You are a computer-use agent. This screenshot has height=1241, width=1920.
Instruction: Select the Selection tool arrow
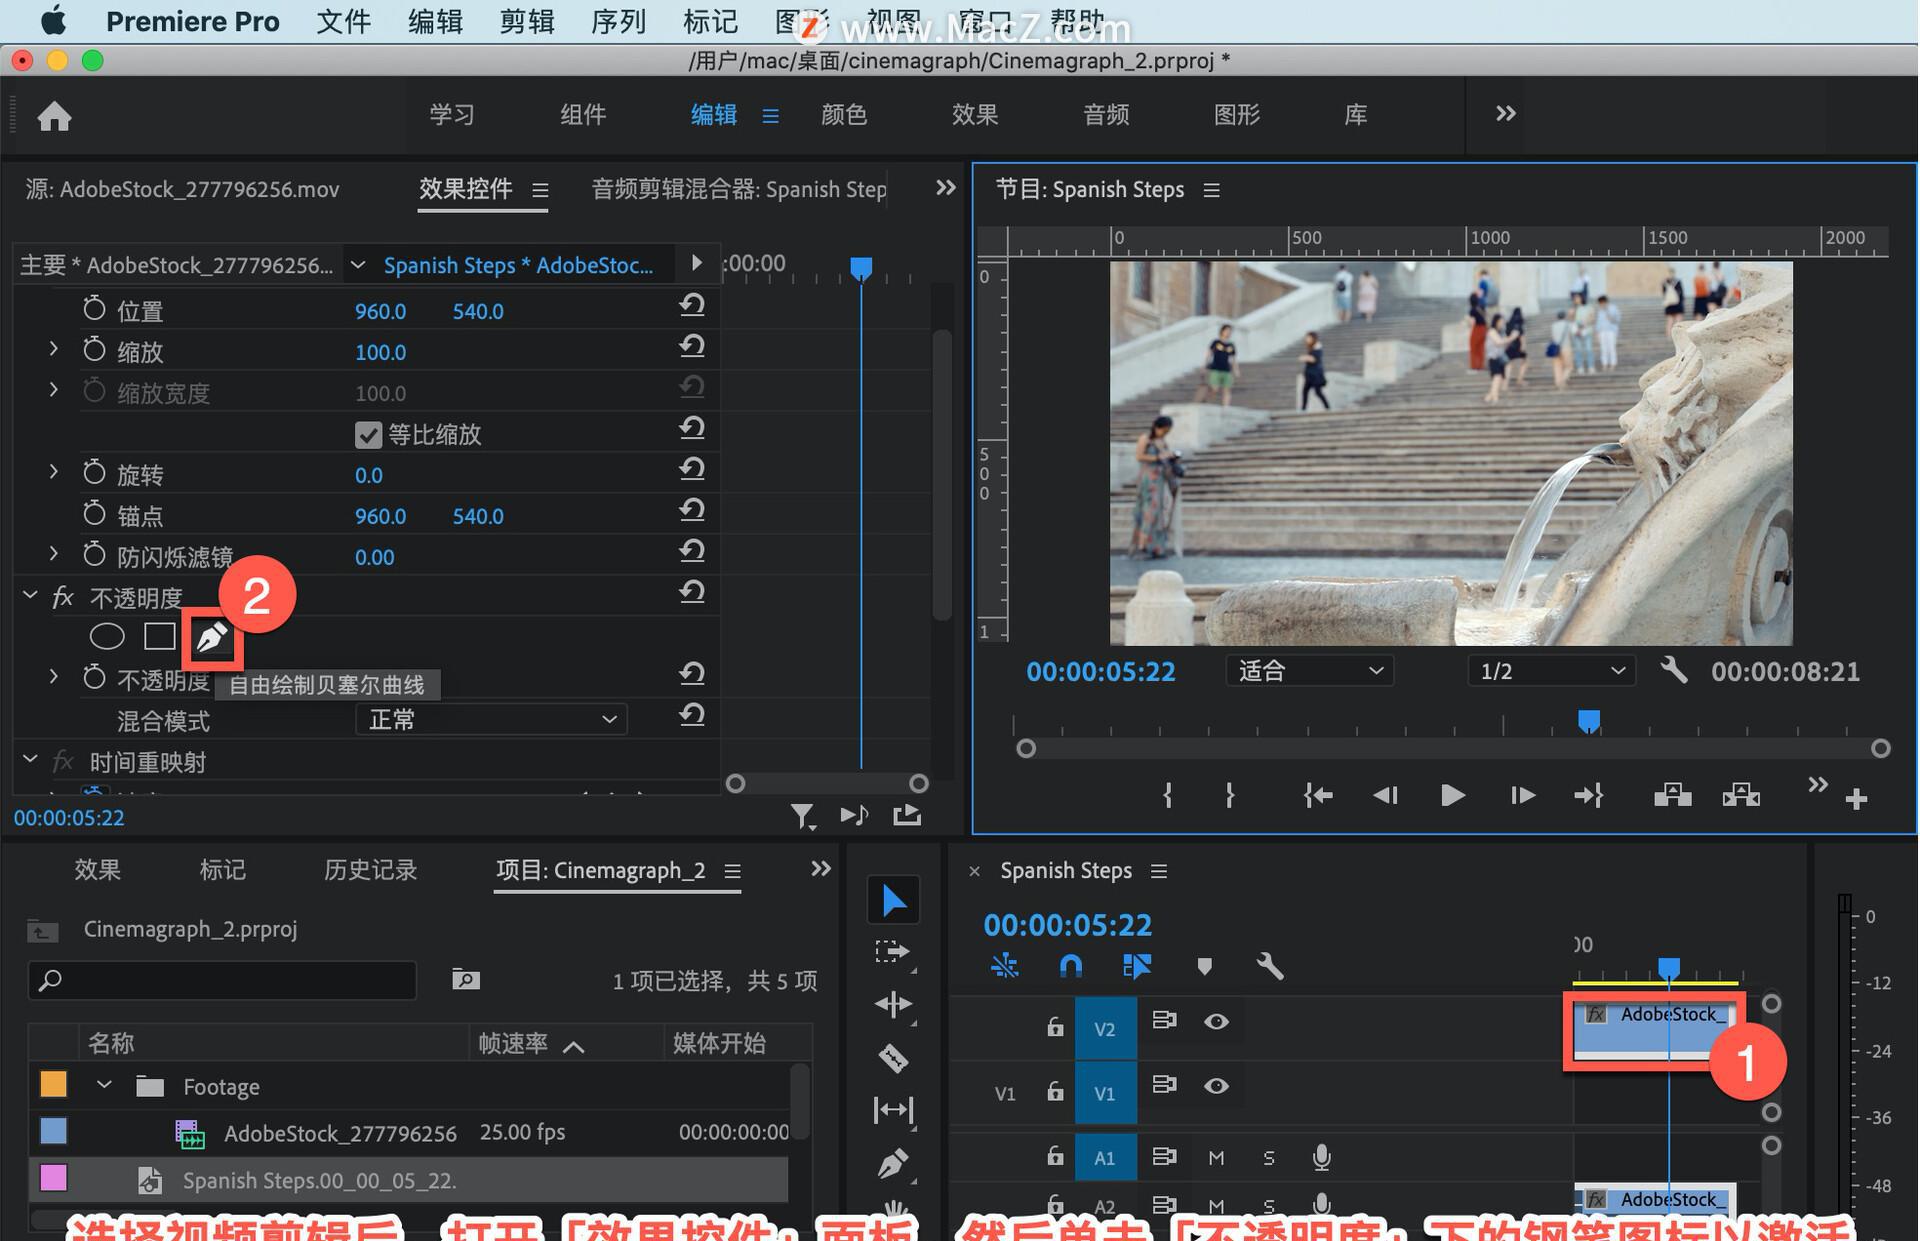[893, 901]
